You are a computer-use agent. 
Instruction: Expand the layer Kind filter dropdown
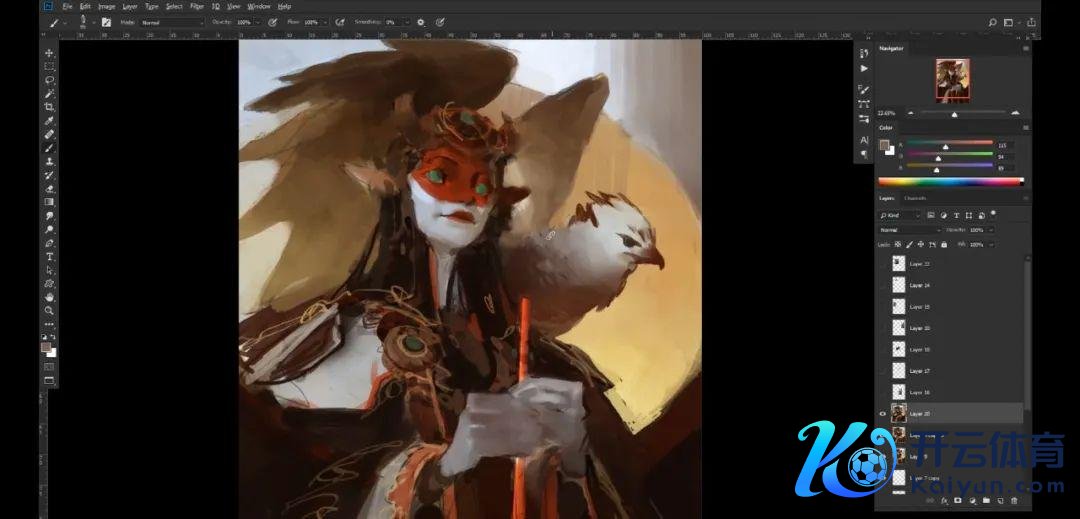point(900,215)
